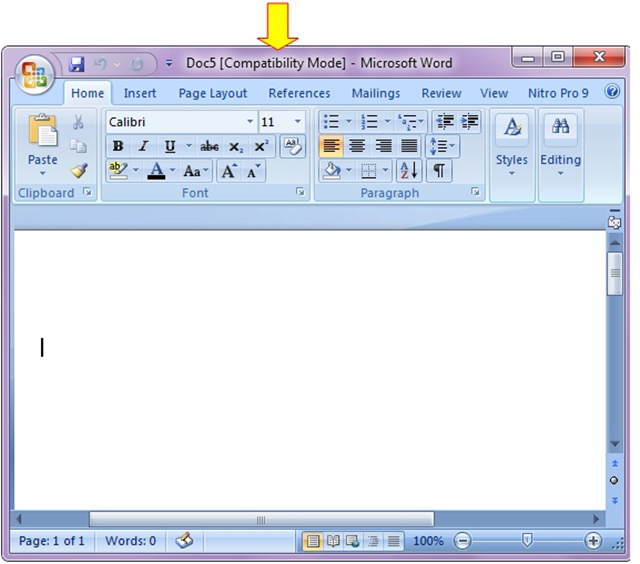This screenshot has height=564, width=640.
Task: Toggle Italic formatting
Action: (x=143, y=146)
